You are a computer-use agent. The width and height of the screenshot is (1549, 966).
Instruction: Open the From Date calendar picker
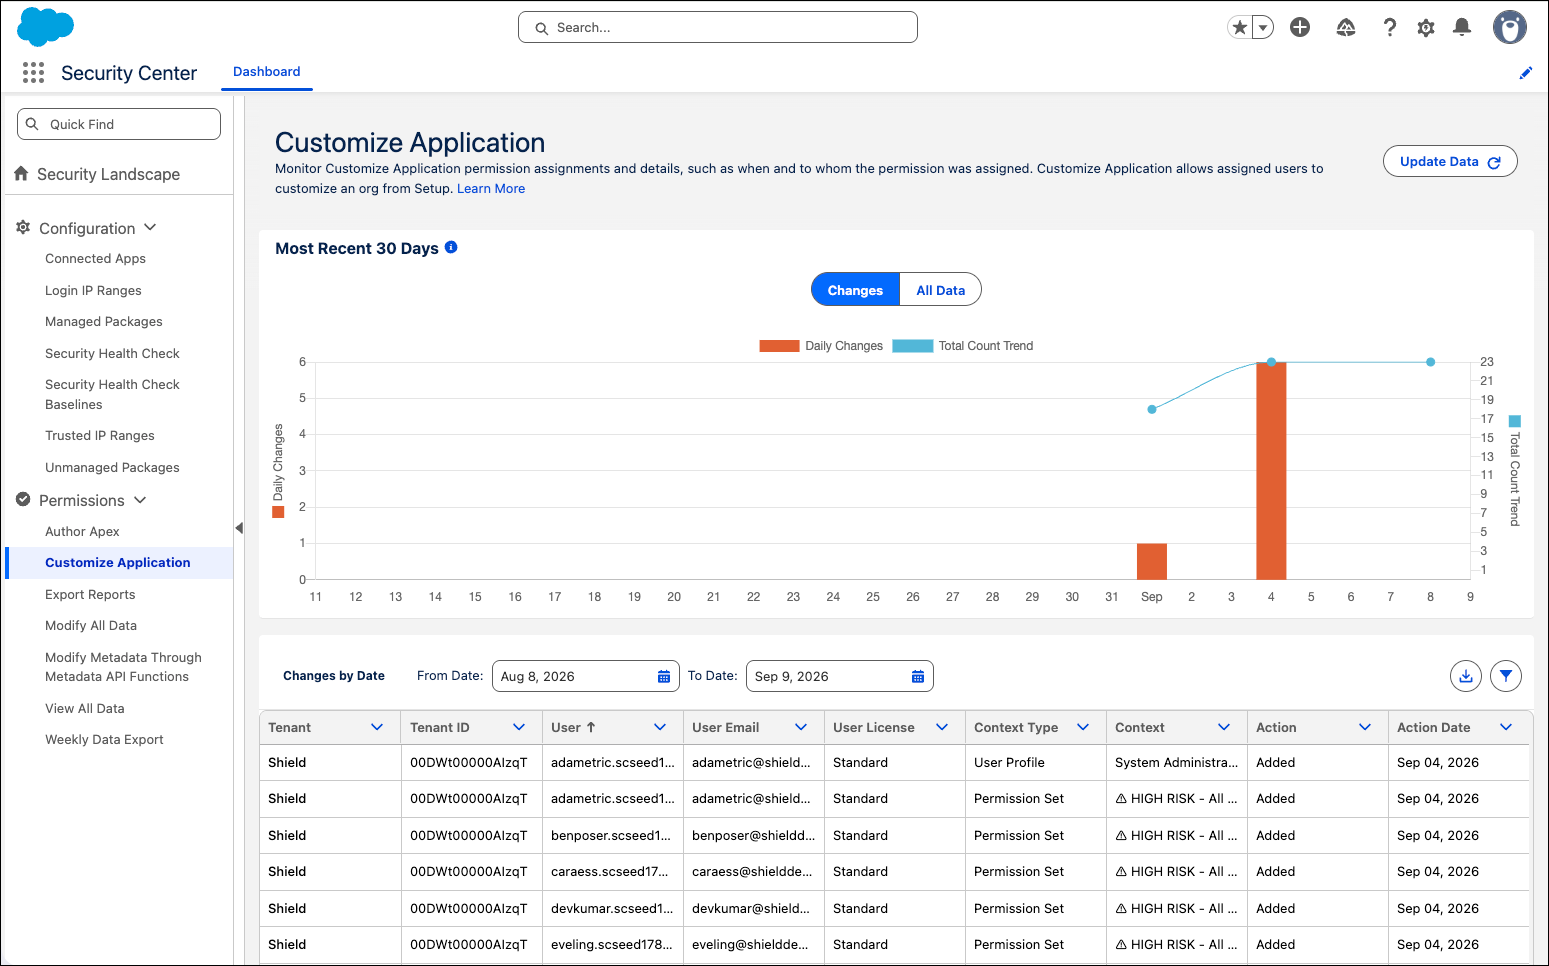[664, 677]
